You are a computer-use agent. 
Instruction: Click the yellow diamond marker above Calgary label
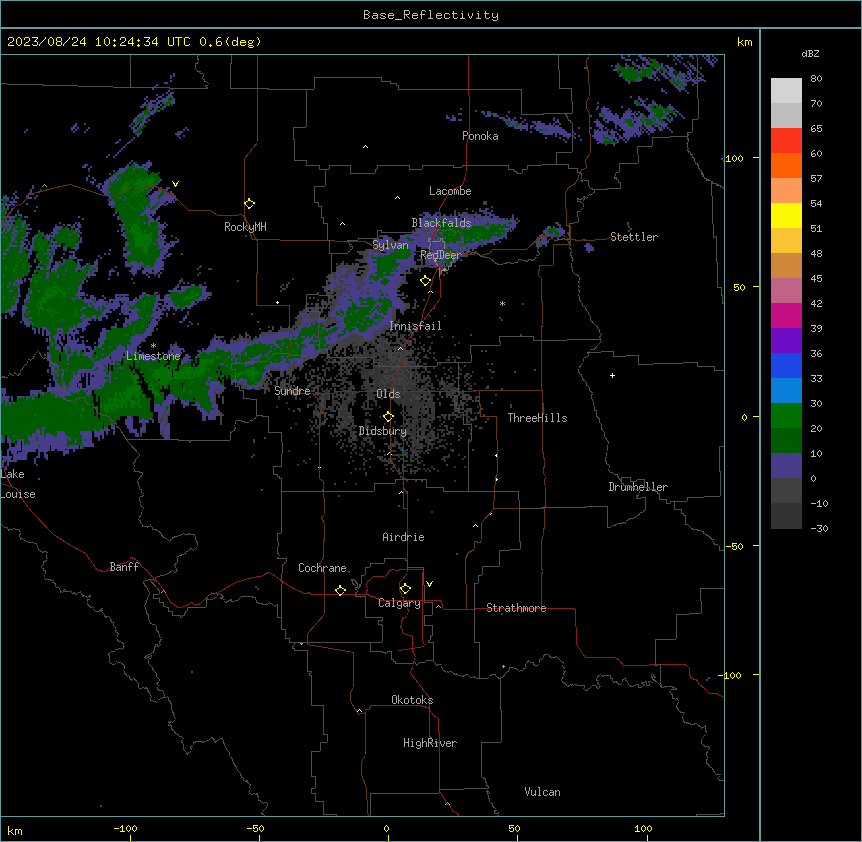tap(405, 589)
